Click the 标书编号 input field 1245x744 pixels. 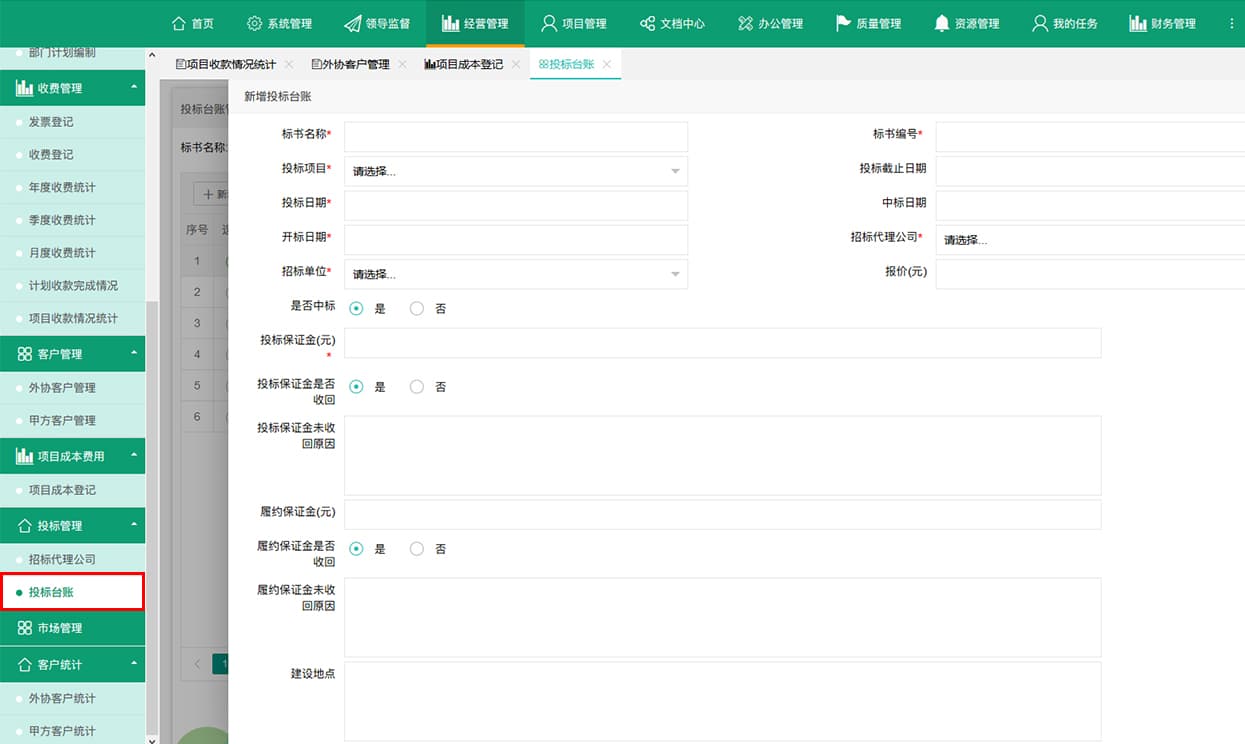point(1090,137)
